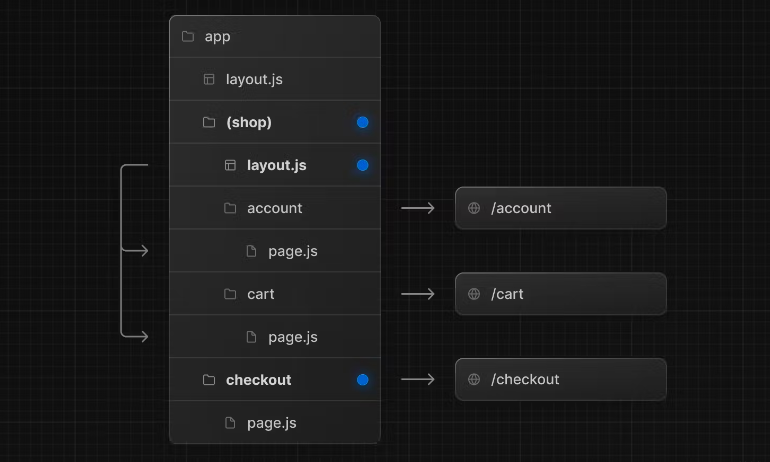Click the account folder icon
This screenshot has width=770, height=462.
tap(230, 208)
